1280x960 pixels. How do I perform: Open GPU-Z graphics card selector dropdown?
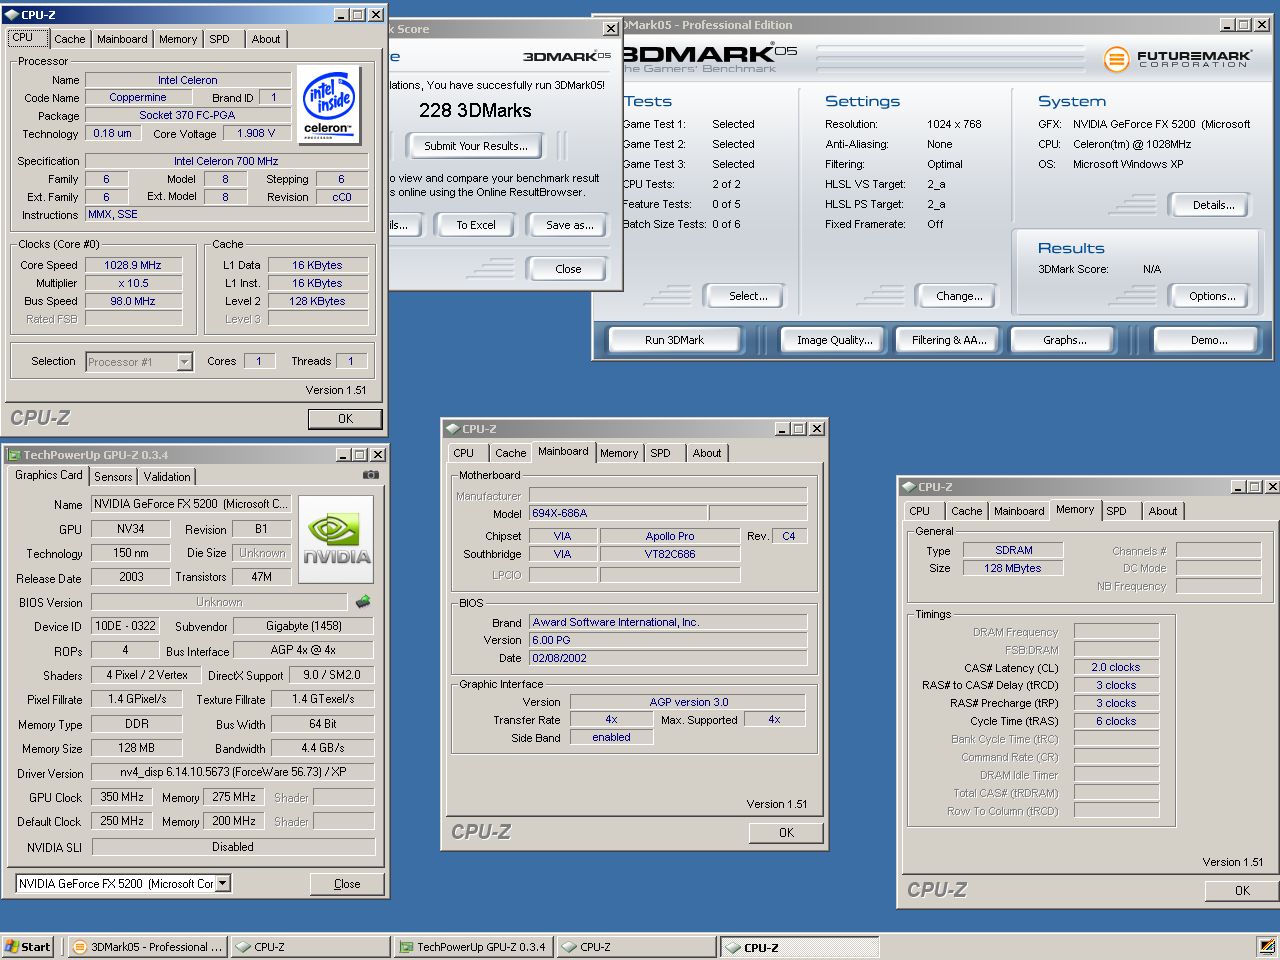pyautogui.click(x=223, y=884)
